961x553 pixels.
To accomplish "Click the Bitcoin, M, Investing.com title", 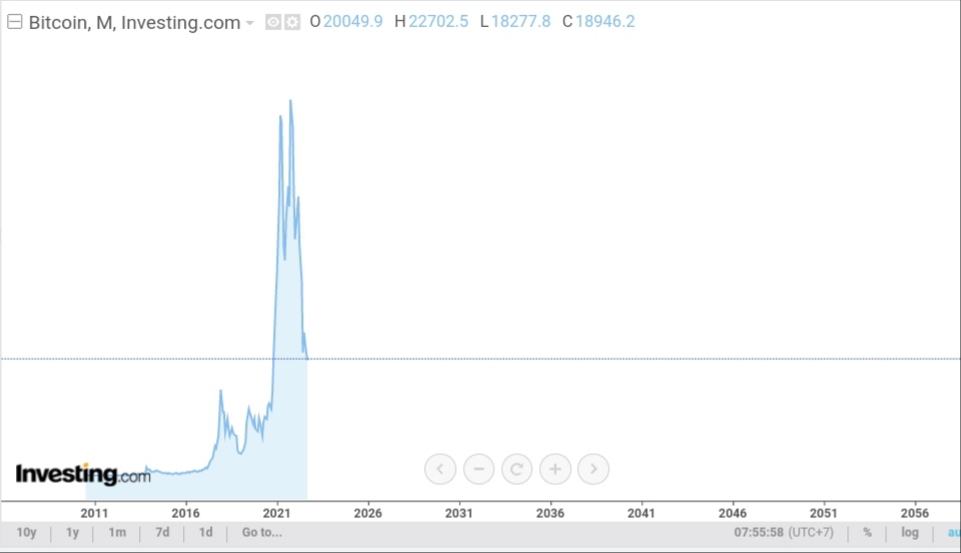I will click(x=134, y=23).
